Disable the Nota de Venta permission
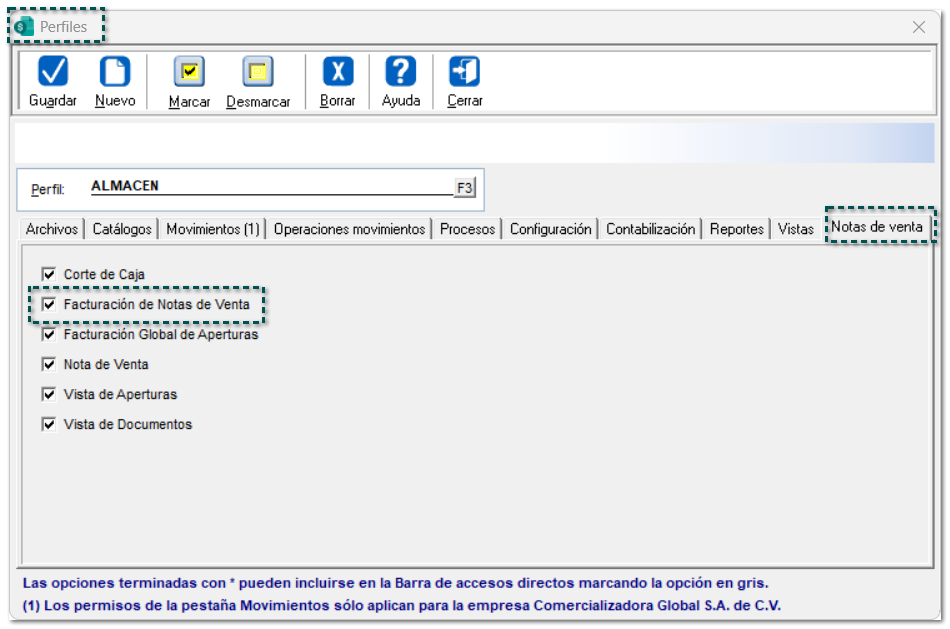950x629 pixels. pos(48,364)
